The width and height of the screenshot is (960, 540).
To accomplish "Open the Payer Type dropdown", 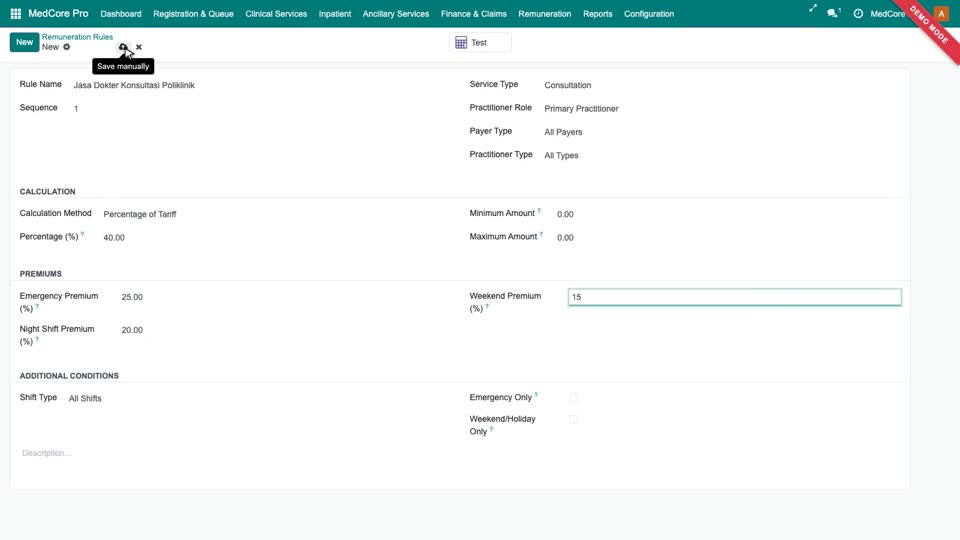I will [722, 132].
